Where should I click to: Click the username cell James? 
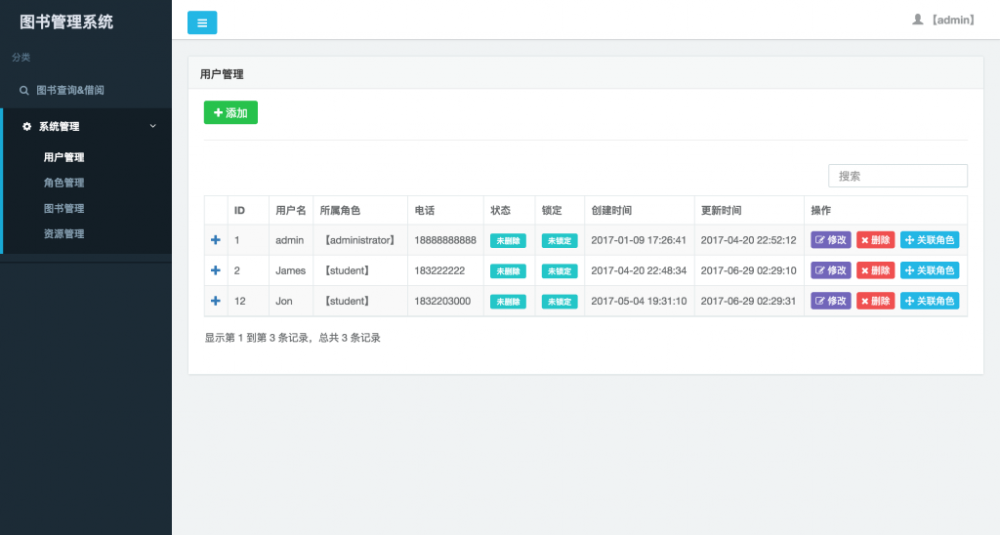pos(290,270)
